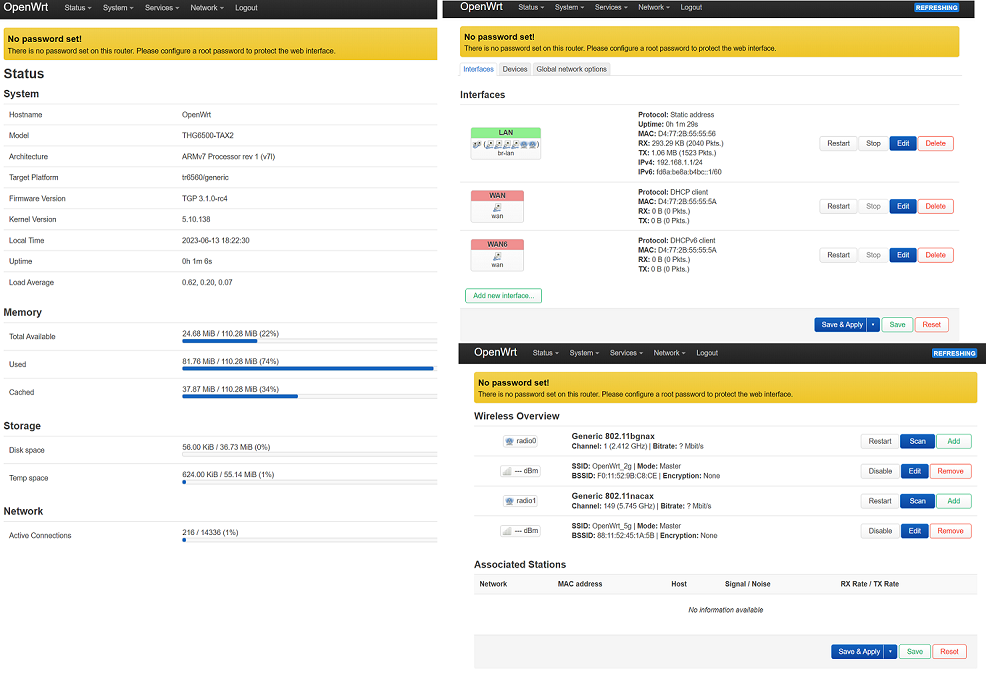Restart the WAN6 interface

pyautogui.click(x=838, y=255)
